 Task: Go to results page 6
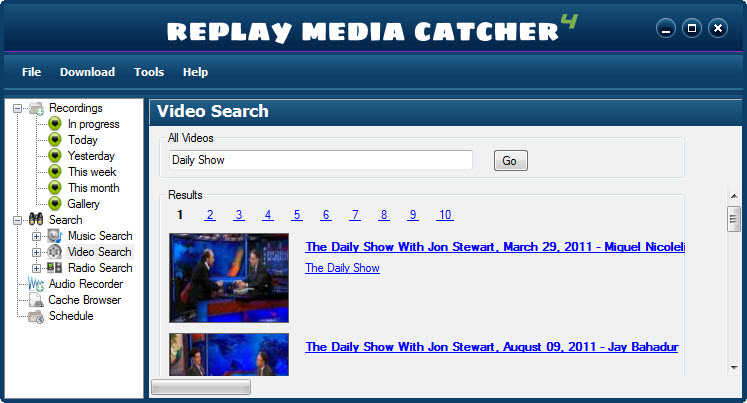click(326, 215)
